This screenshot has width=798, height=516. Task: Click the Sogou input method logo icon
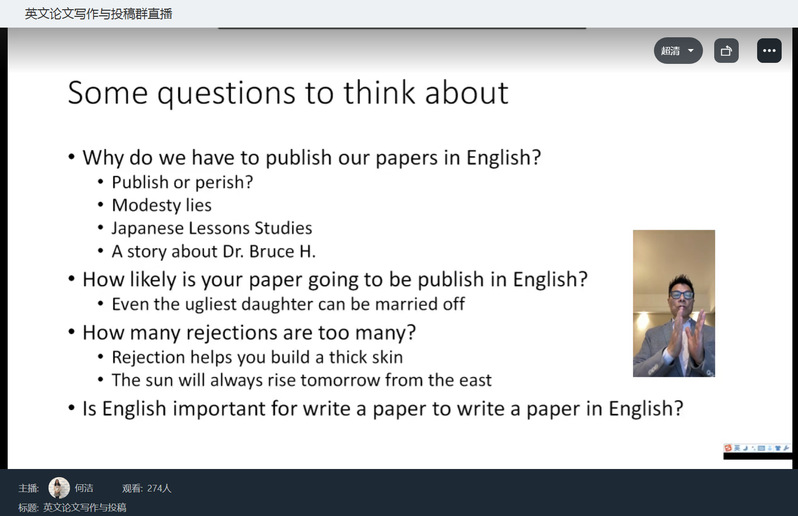tap(729, 447)
